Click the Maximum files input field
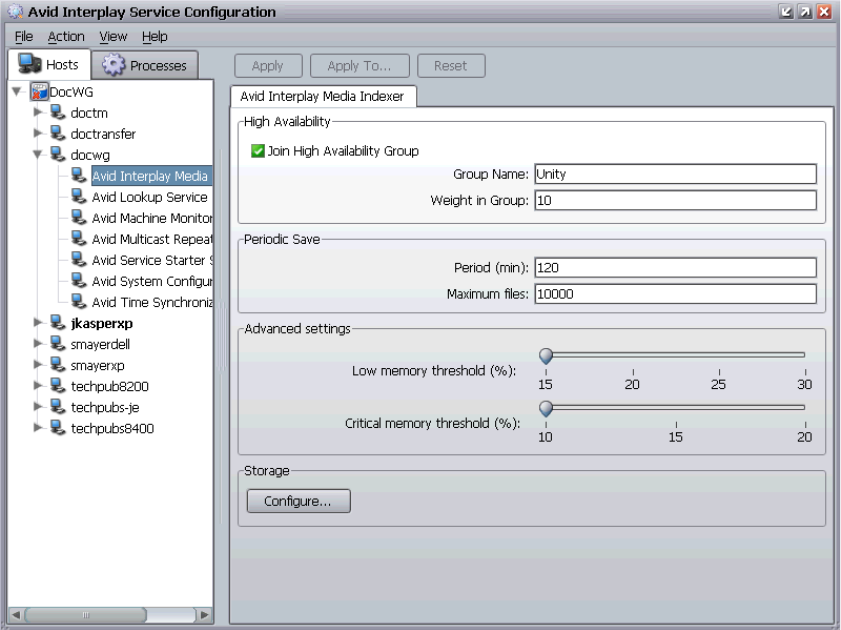Viewport: 841px width, 630px height. (675, 293)
